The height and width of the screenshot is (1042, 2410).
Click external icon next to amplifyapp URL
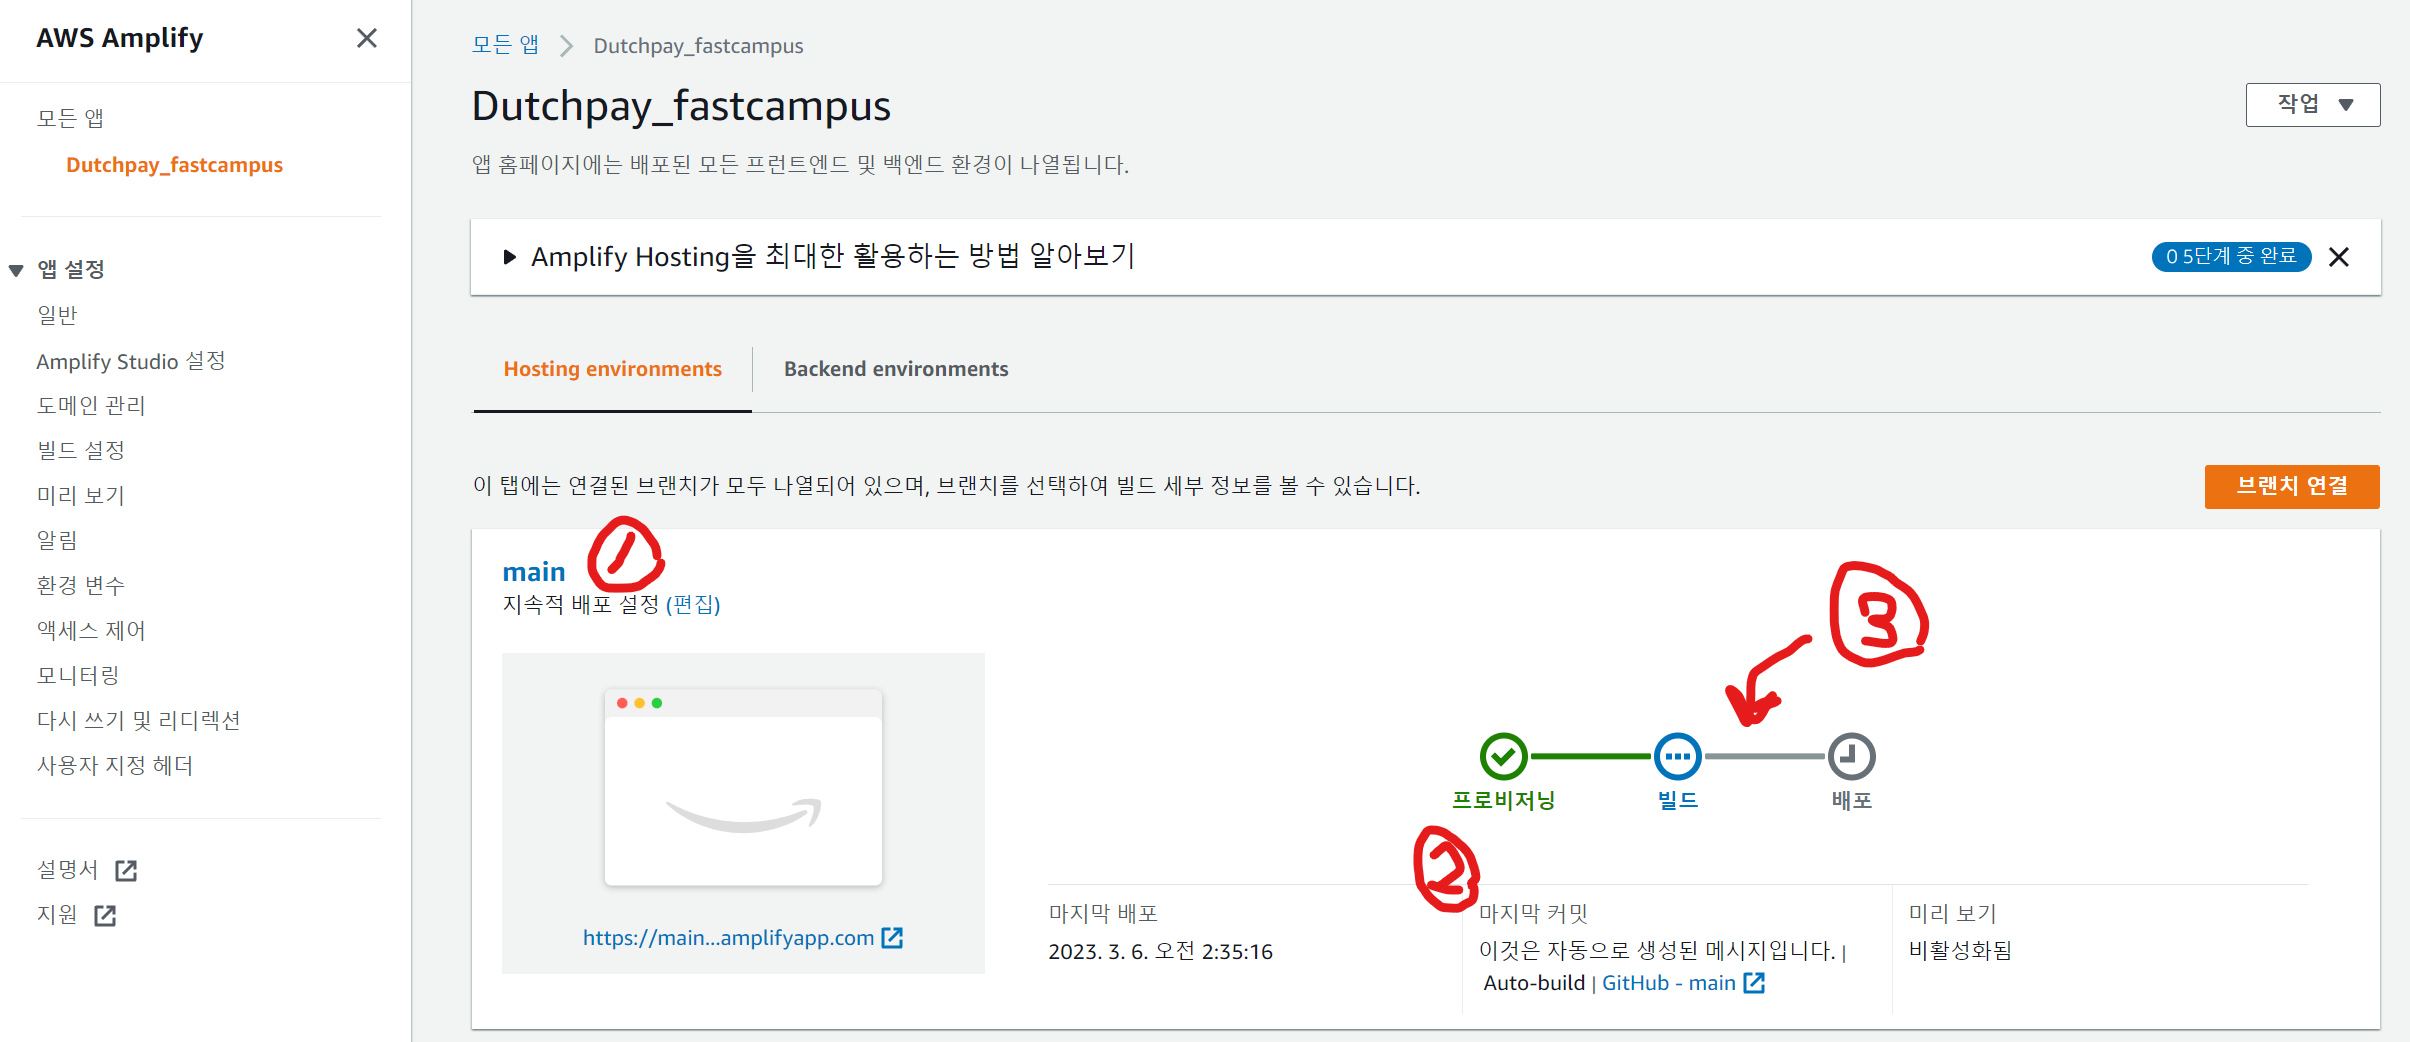click(x=892, y=938)
